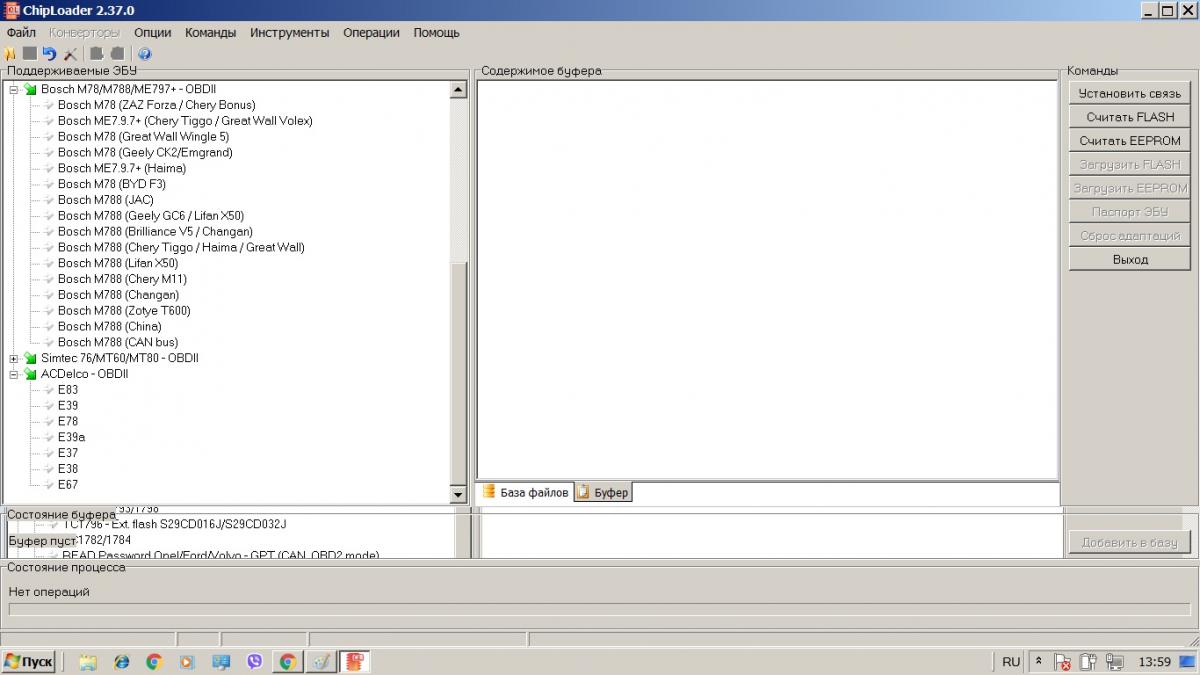The height and width of the screenshot is (675, 1200).
Task: Open the media player taskbar icon
Action: point(187,662)
